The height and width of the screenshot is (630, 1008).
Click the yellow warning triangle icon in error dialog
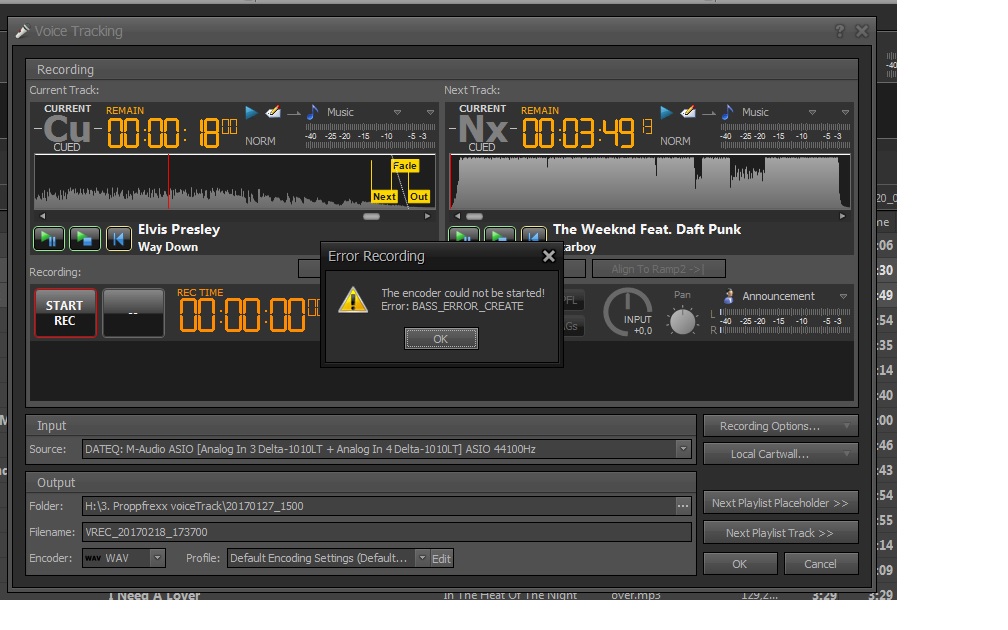[353, 300]
